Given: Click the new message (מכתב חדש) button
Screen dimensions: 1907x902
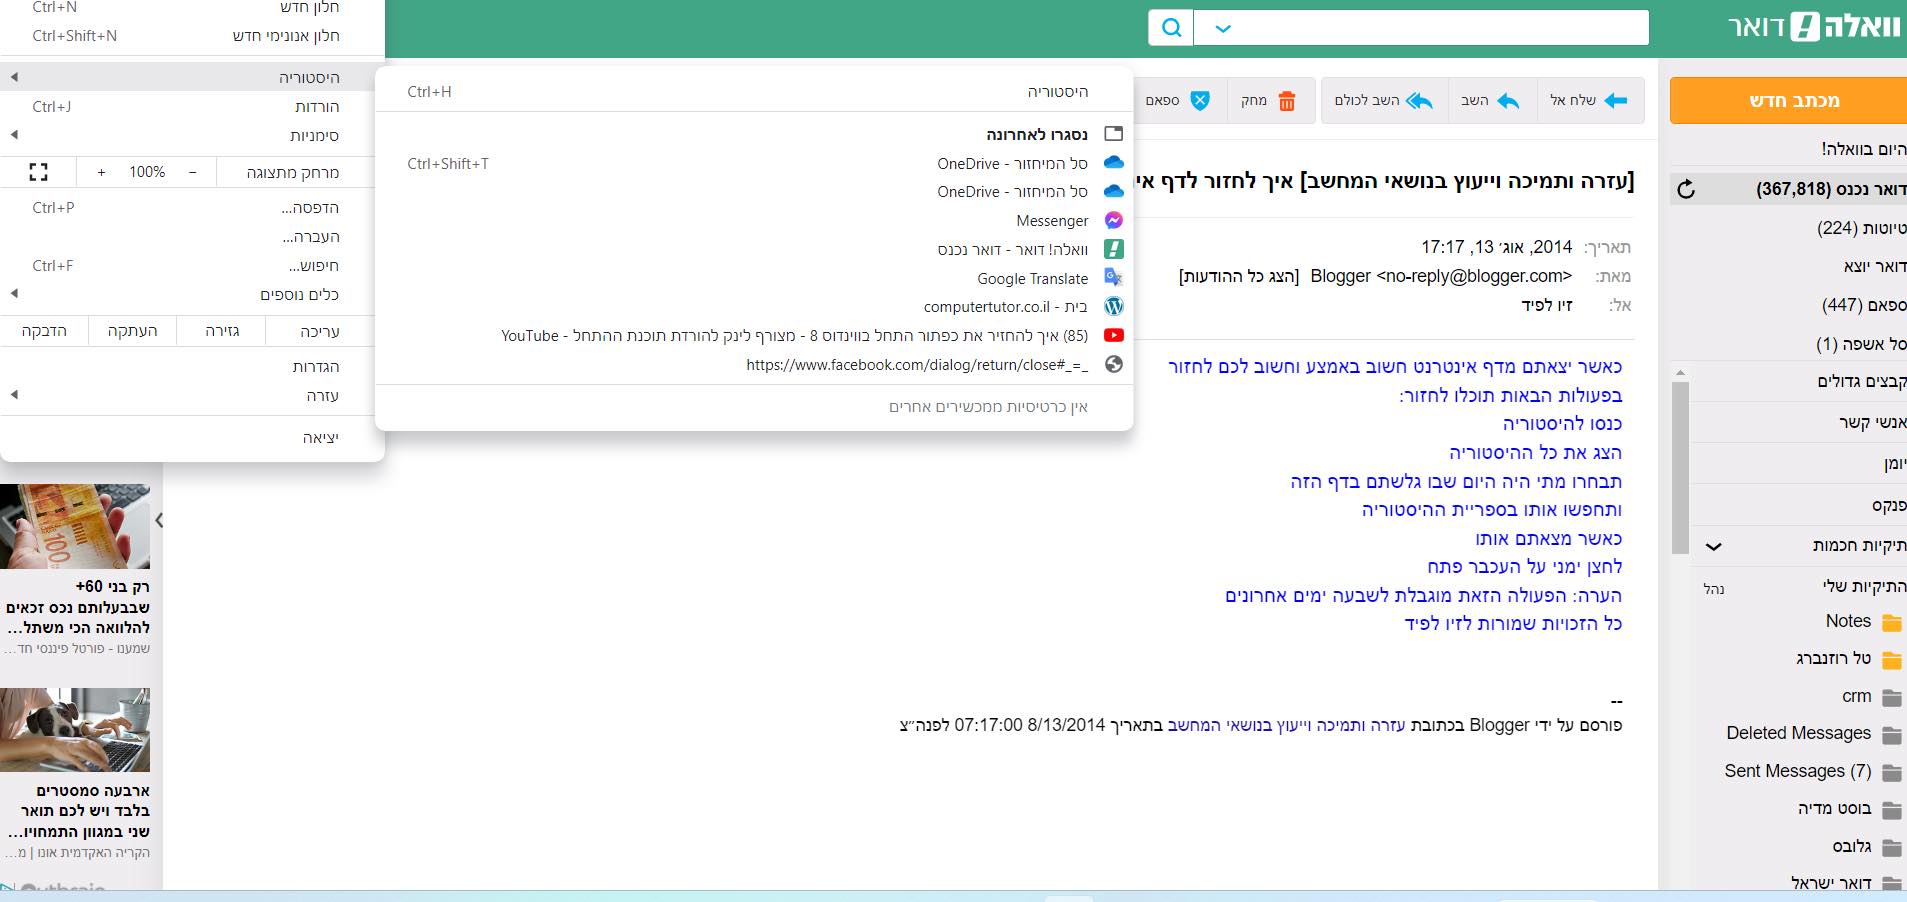Looking at the screenshot, I should coord(1793,101).
